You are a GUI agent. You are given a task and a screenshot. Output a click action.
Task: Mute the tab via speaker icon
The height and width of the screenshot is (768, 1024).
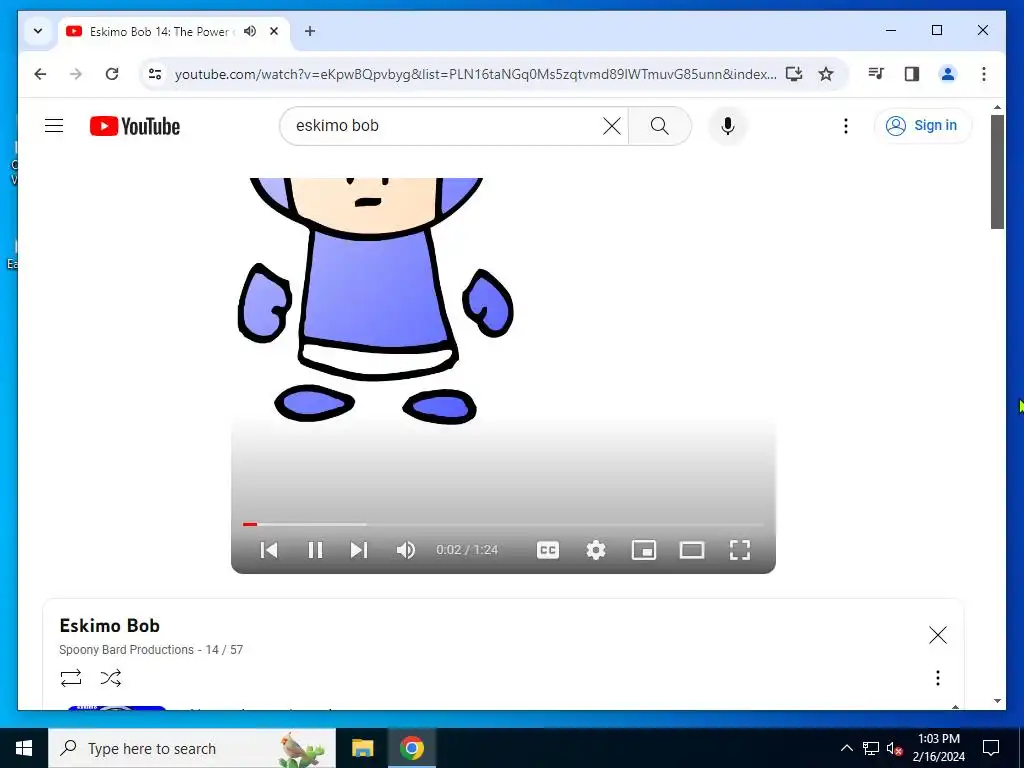coord(250,31)
